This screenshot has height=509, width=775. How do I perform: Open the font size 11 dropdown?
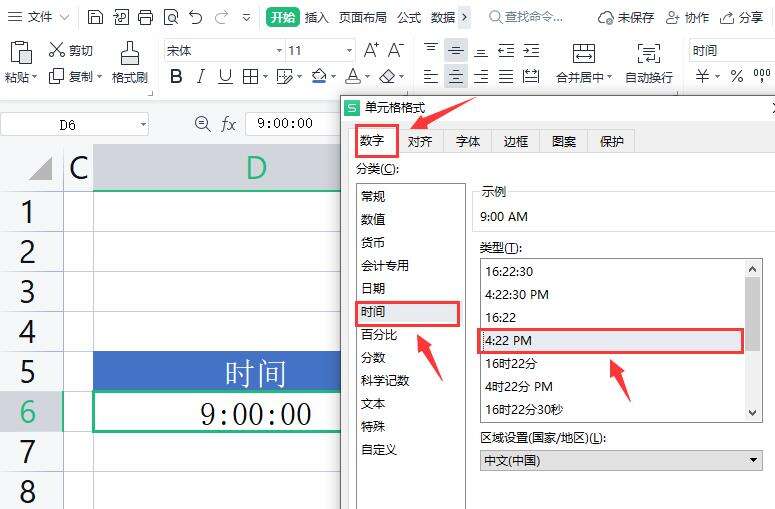[349, 50]
